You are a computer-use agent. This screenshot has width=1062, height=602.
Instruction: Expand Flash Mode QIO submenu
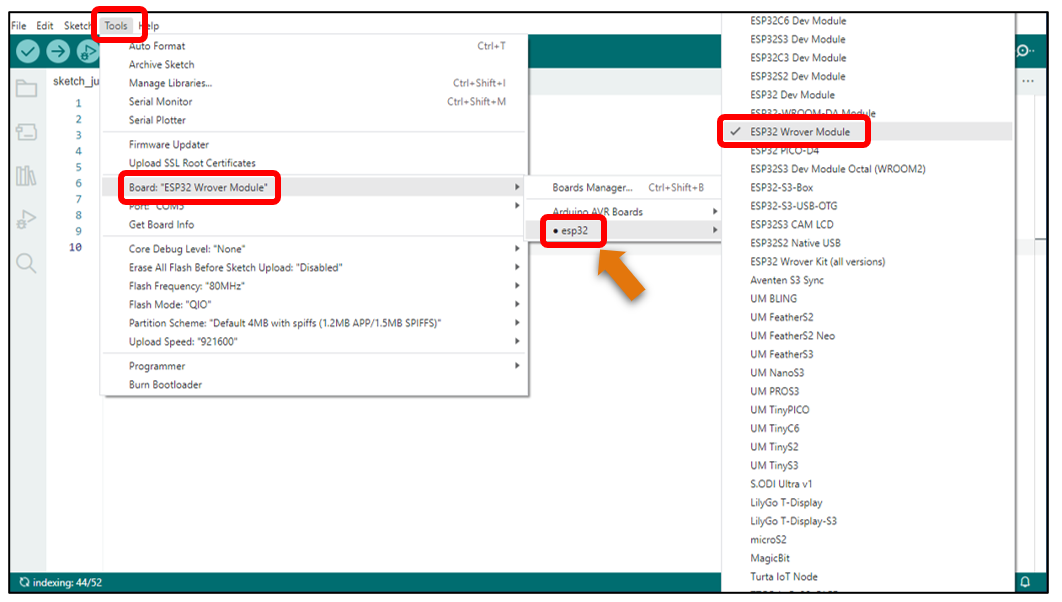314,305
